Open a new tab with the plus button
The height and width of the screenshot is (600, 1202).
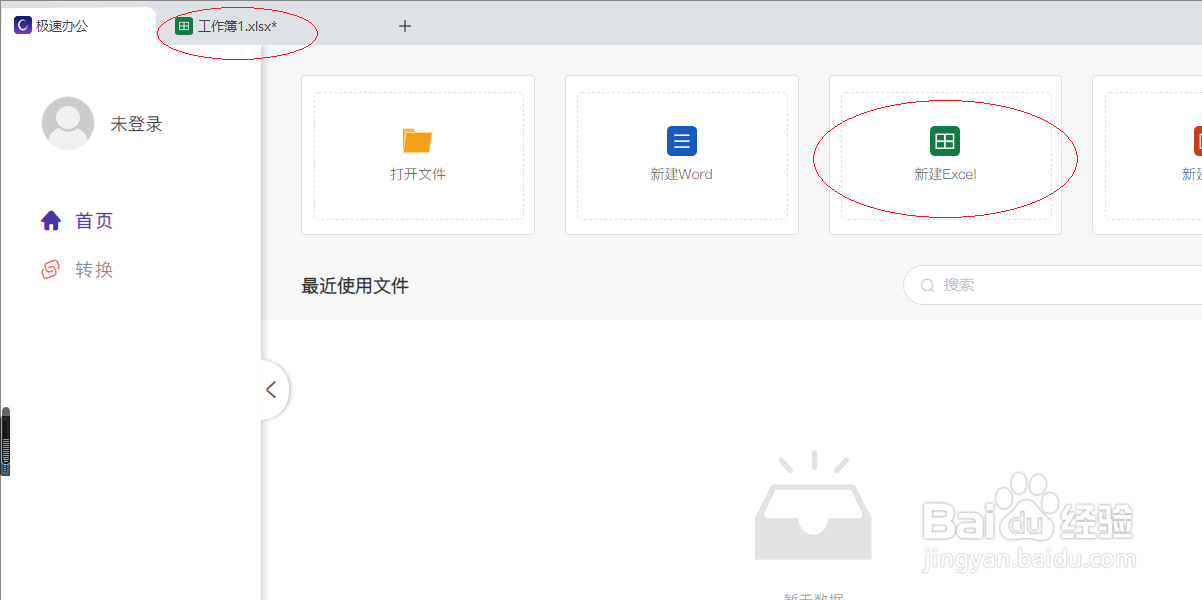click(x=404, y=26)
